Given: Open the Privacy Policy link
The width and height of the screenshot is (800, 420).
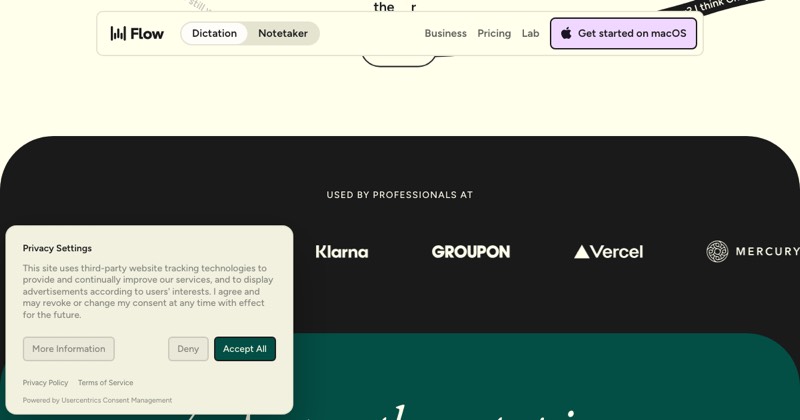Looking at the screenshot, I should tap(45, 383).
